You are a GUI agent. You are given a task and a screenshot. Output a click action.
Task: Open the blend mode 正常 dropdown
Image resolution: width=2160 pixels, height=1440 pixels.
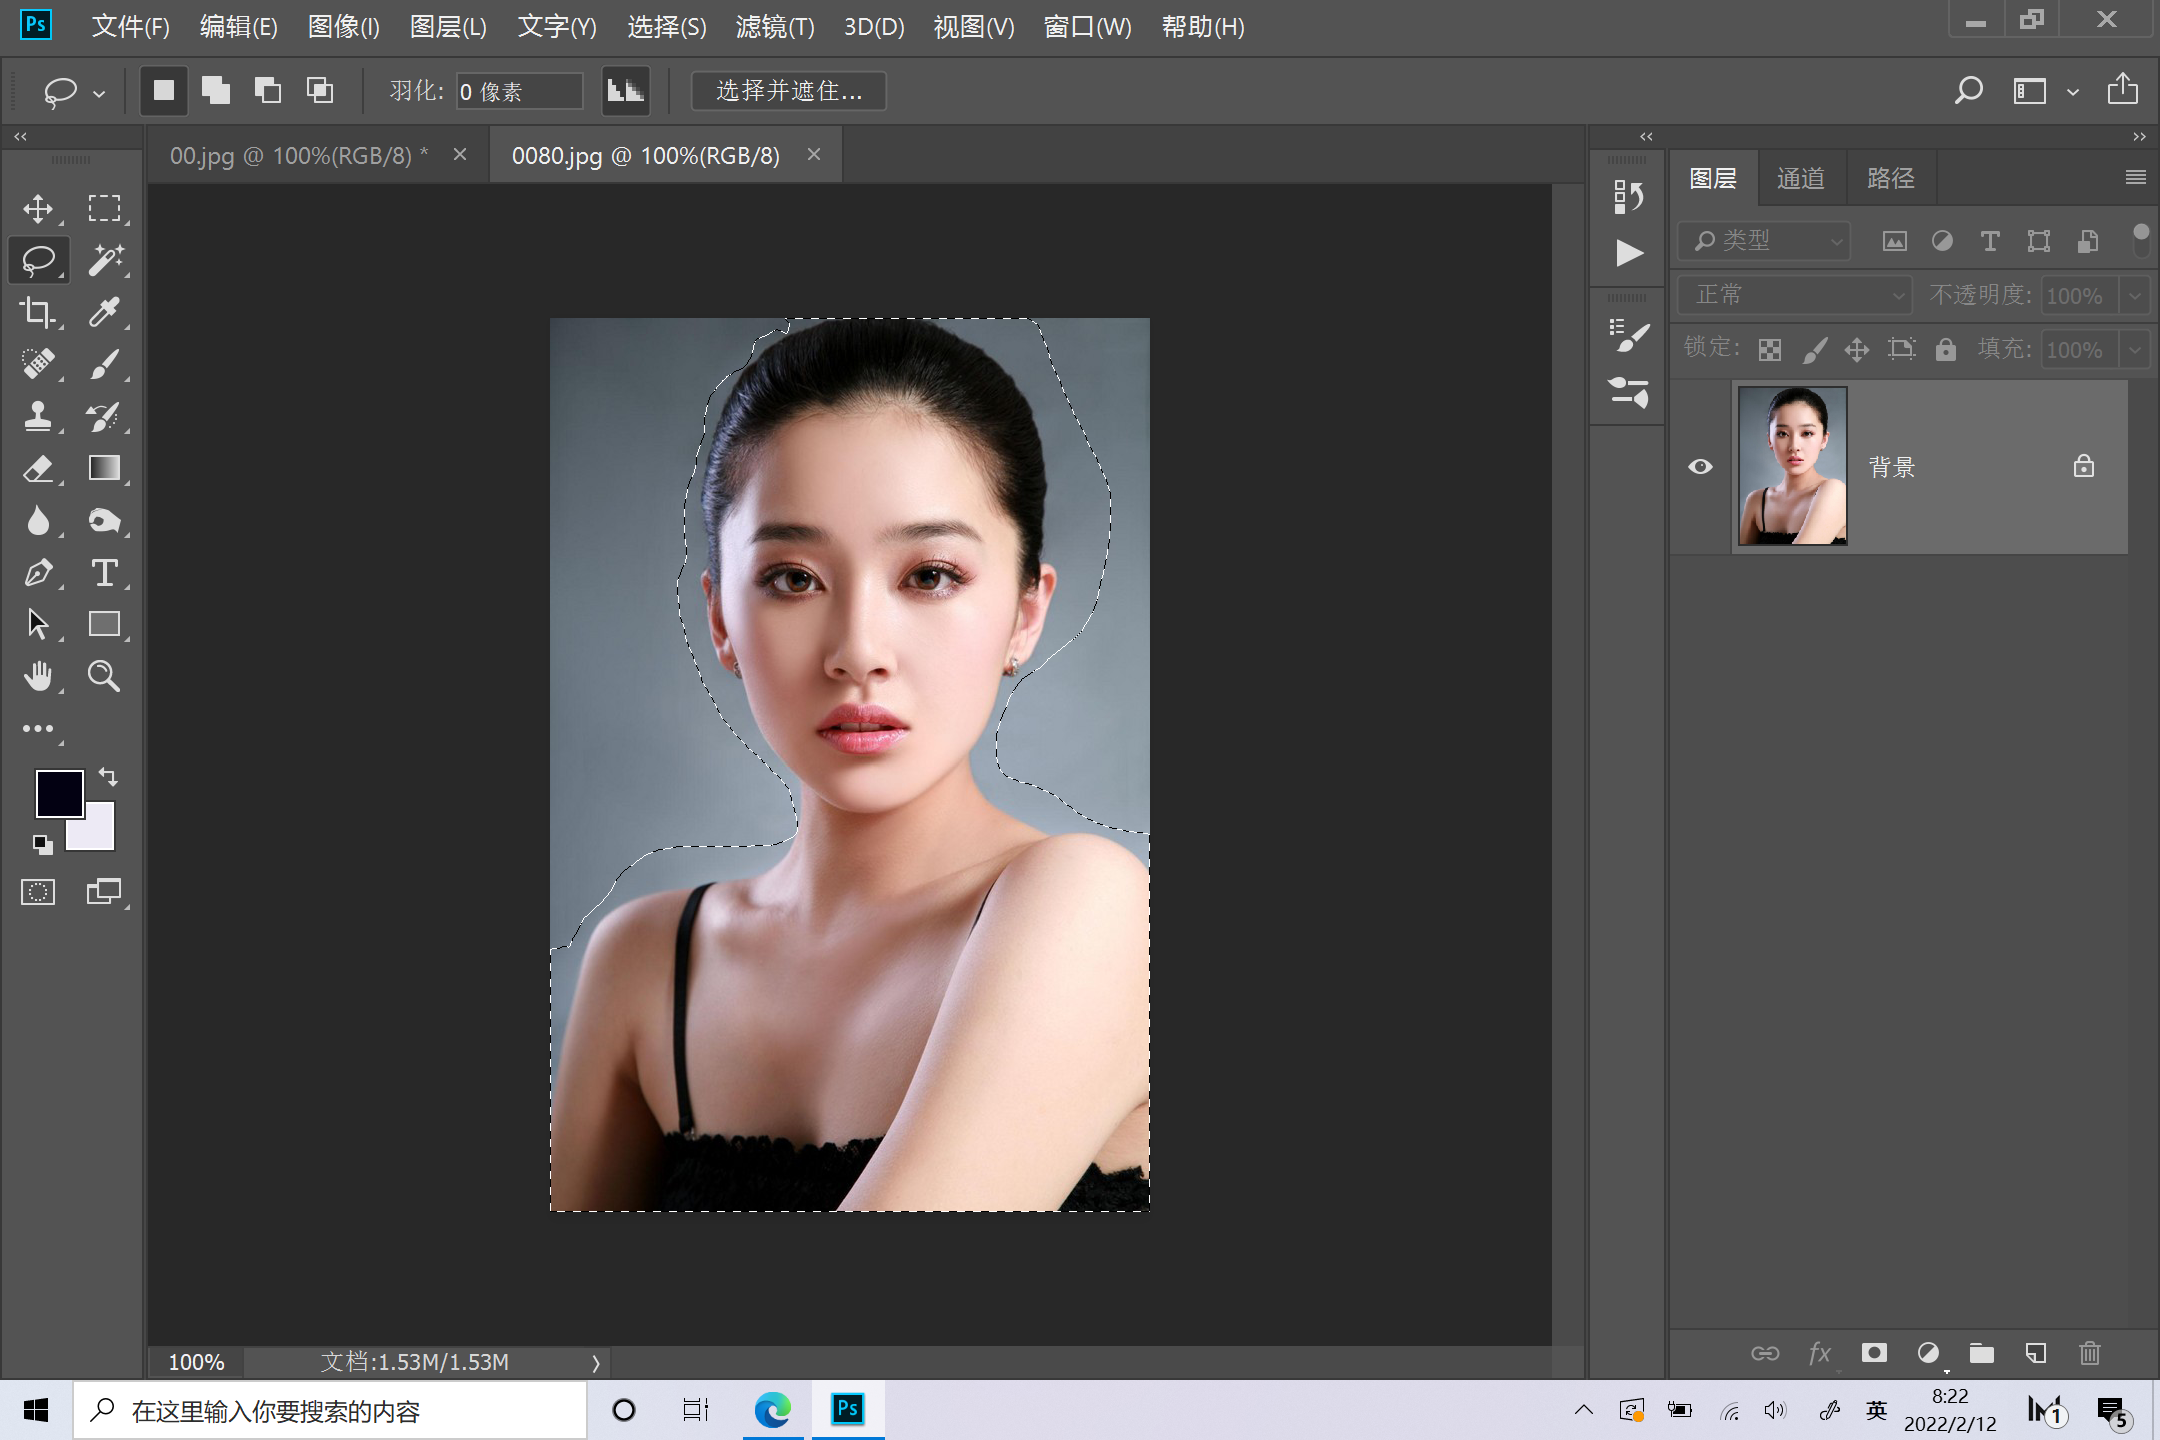[1795, 295]
